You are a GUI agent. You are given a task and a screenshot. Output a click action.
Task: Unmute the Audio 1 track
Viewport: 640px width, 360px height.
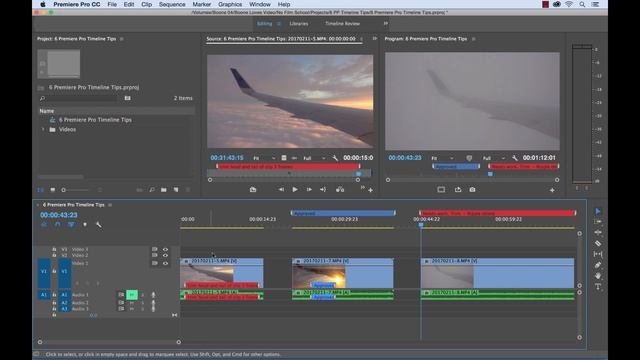pos(132,295)
